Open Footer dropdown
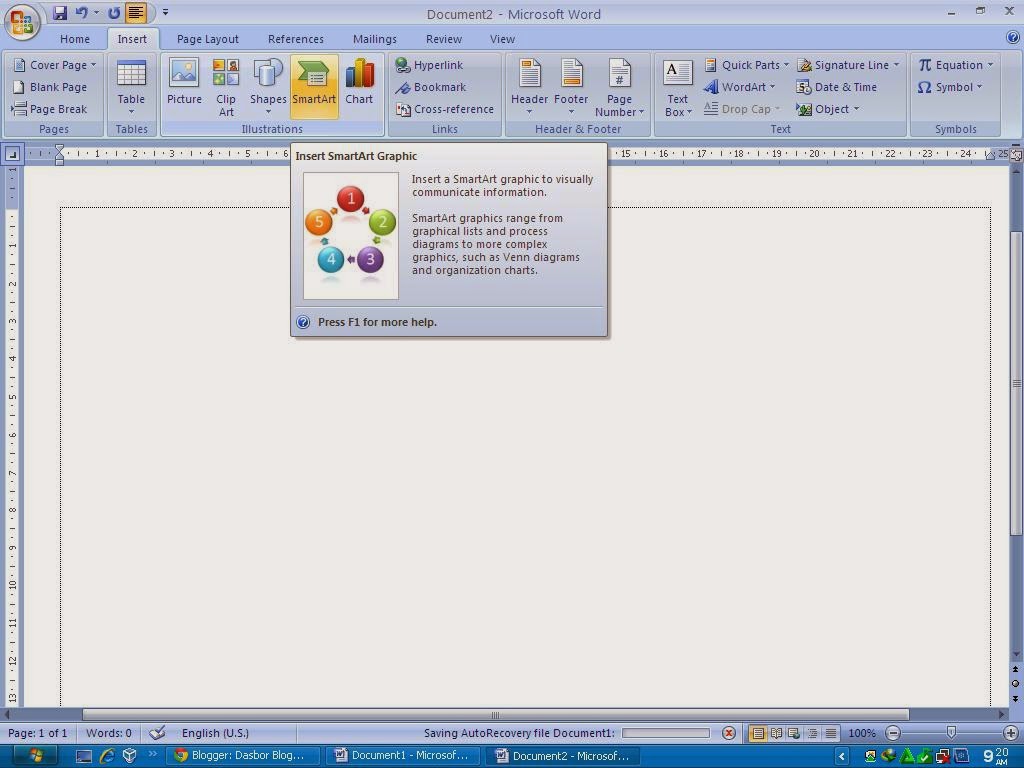This screenshot has width=1024, height=768. pos(571,87)
